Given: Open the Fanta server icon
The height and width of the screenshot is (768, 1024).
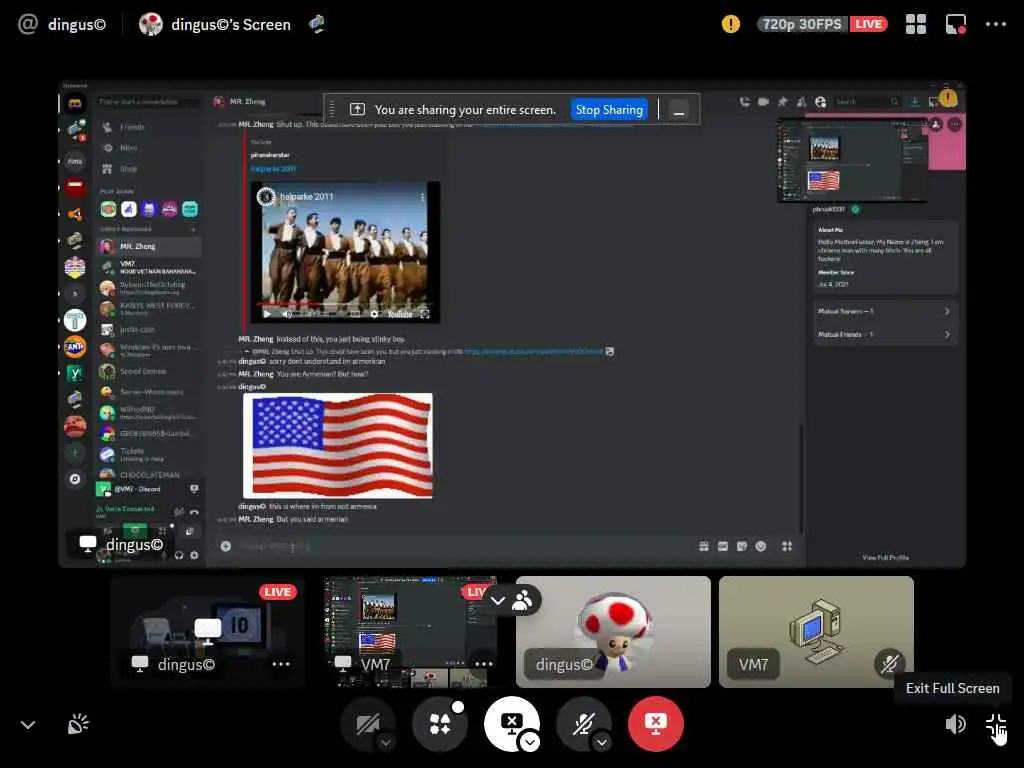Looking at the screenshot, I should click(74, 346).
